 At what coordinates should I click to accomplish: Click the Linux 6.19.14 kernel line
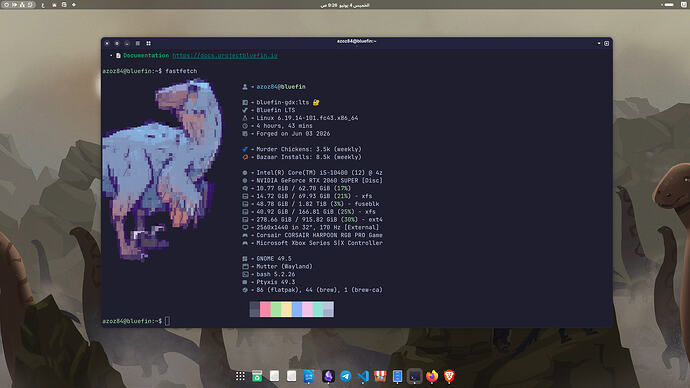(x=300, y=118)
